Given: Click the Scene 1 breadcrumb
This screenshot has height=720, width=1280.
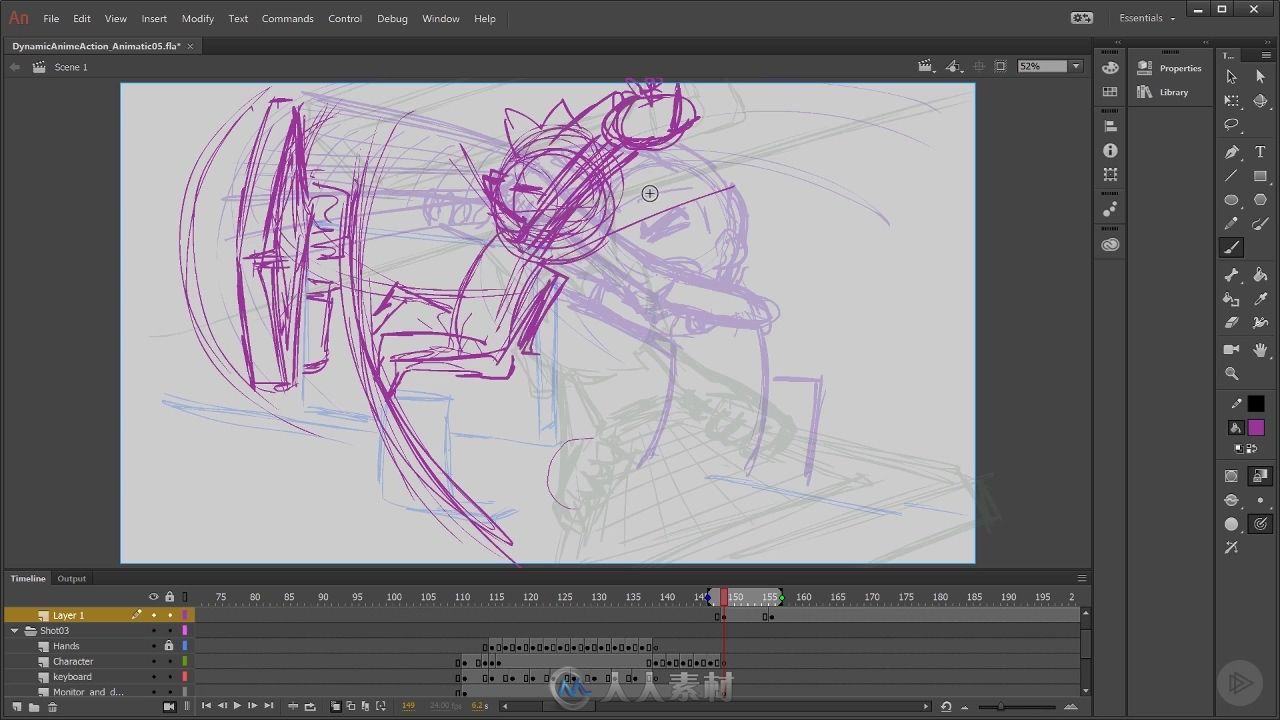Looking at the screenshot, I should [x=71, y=67].
